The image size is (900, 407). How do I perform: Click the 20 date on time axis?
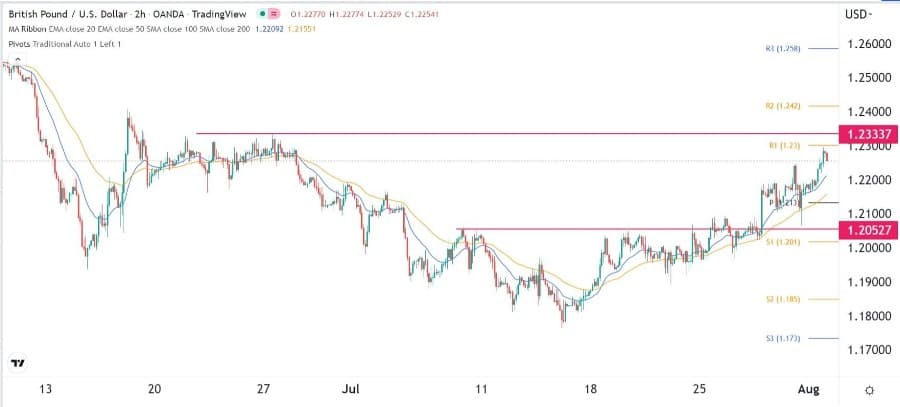154,389
